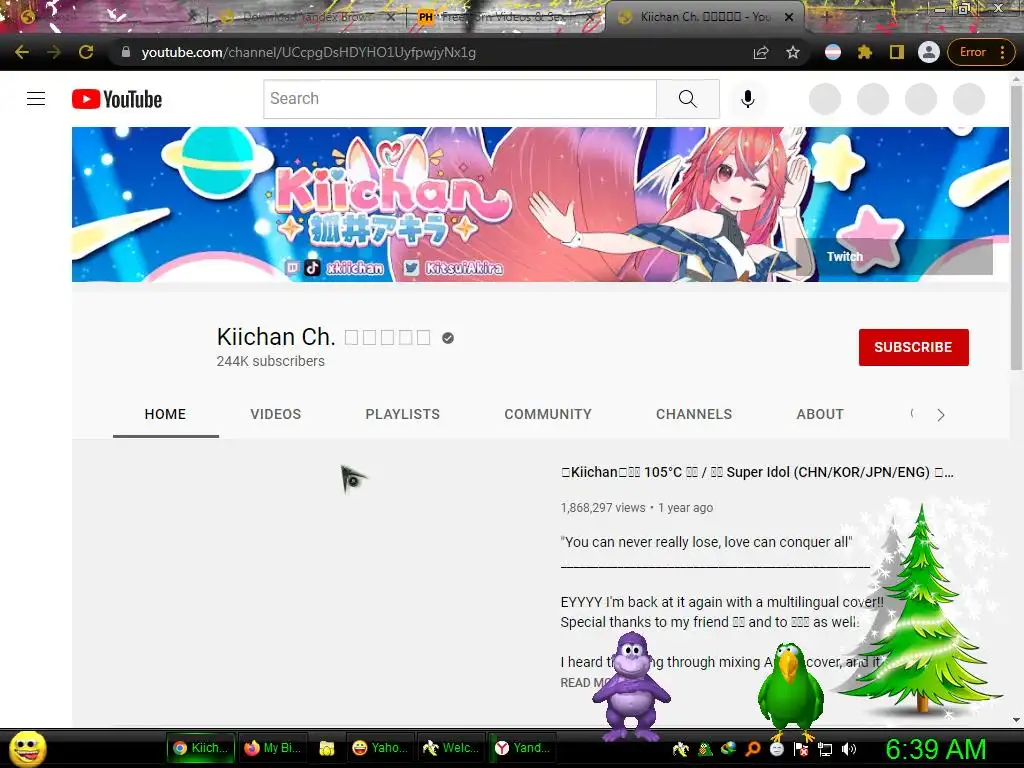
Task: Open the Extensions puzzle piece menu
Action: [865, 52]
